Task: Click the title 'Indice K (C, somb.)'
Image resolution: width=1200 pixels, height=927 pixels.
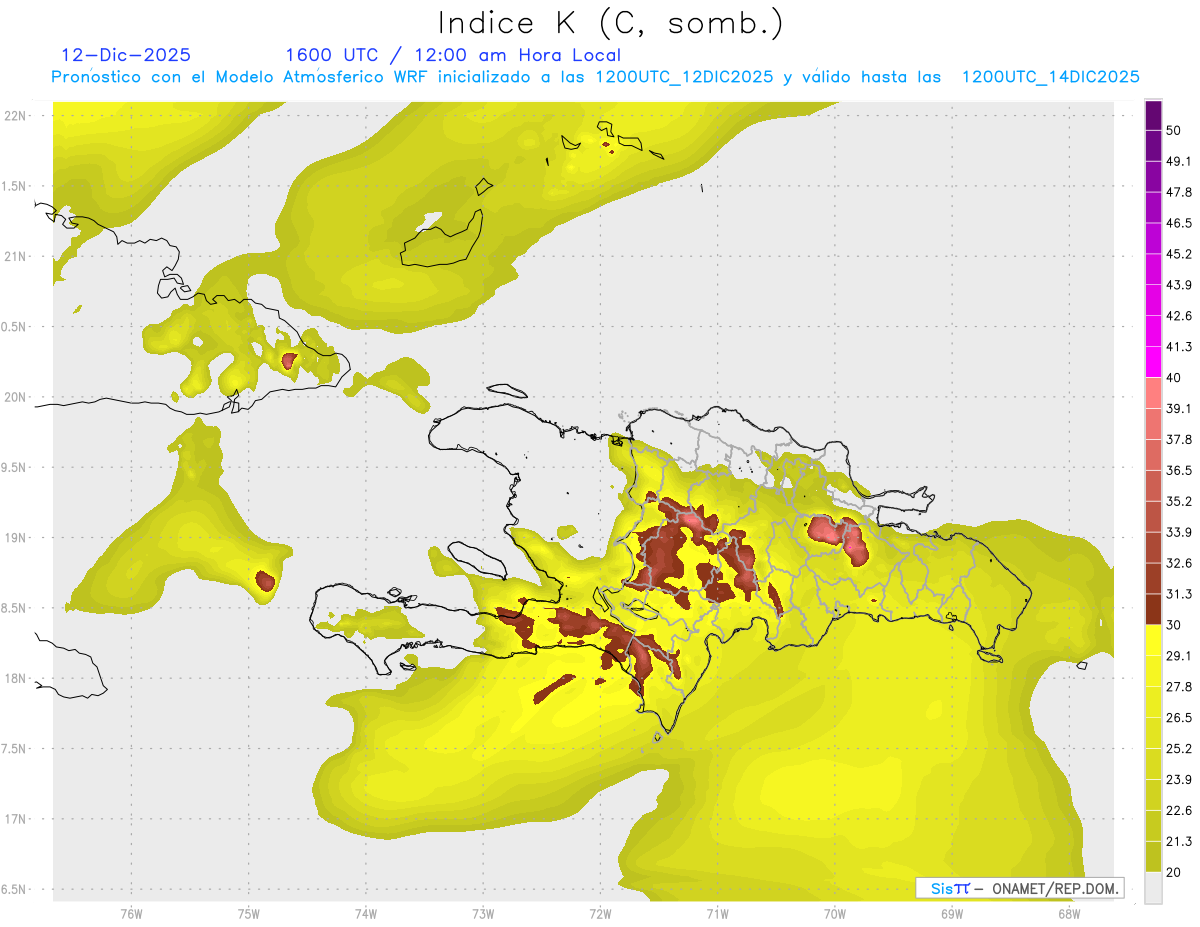Action: coord(610,22)
